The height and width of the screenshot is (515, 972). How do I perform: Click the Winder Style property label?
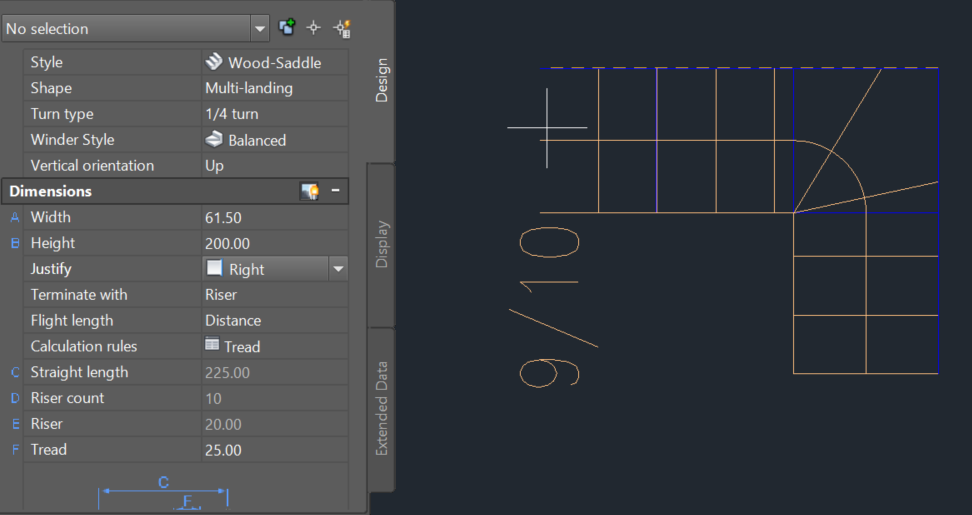pos(73,139)
